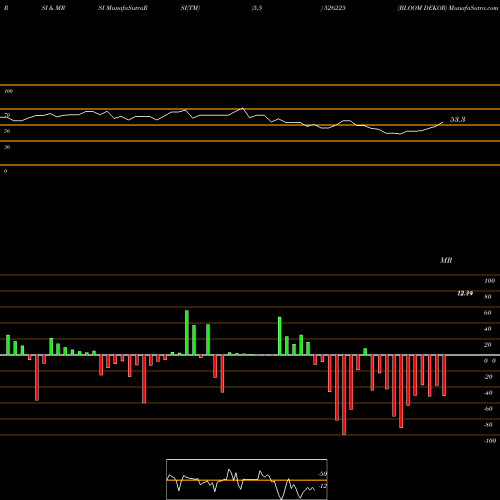Click the longest red MR histogram bar

coord(344,395)
